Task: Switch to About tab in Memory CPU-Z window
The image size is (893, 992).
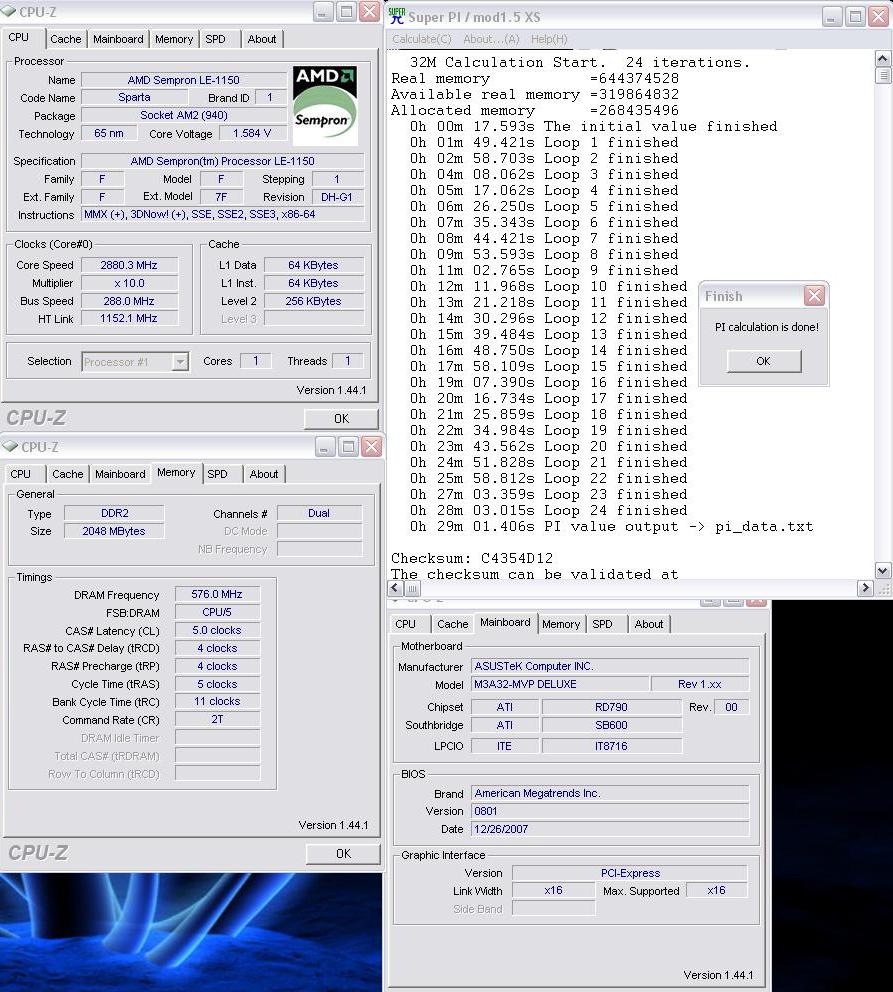Action: click(264, 474)
